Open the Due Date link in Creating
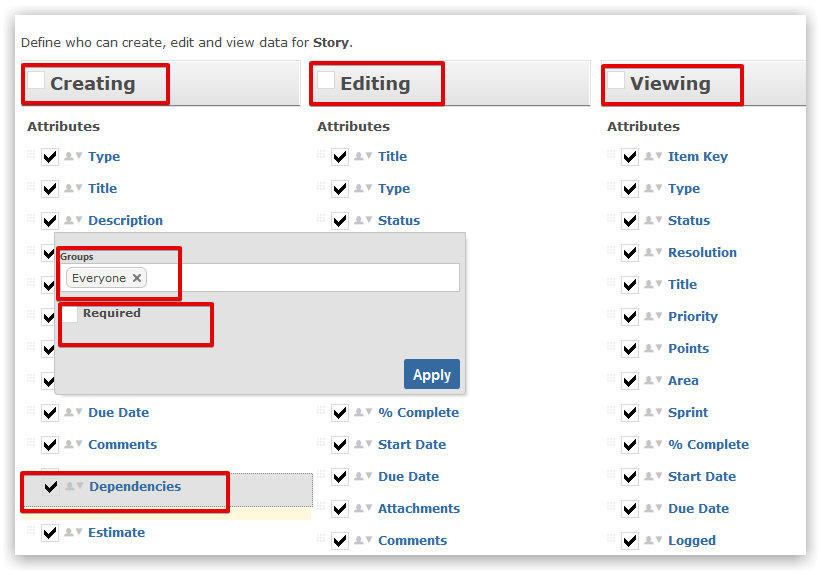Image resolution: width=821 pixels, height=575 pixels. (118, 412)
